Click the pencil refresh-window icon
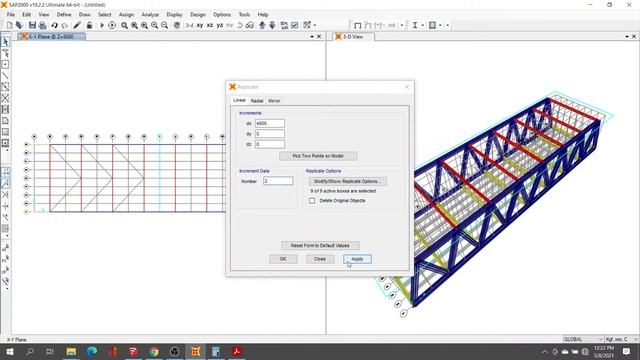 coord(77,25)
